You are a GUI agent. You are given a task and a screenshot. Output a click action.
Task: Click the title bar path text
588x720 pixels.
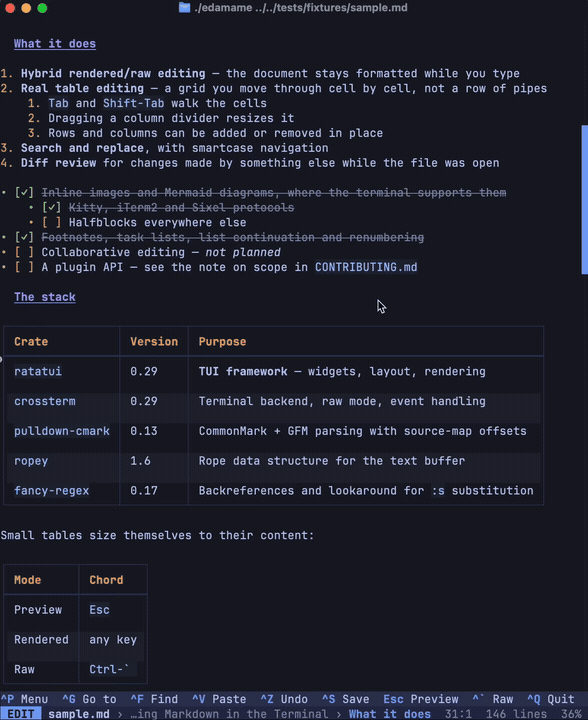(301, 7)
